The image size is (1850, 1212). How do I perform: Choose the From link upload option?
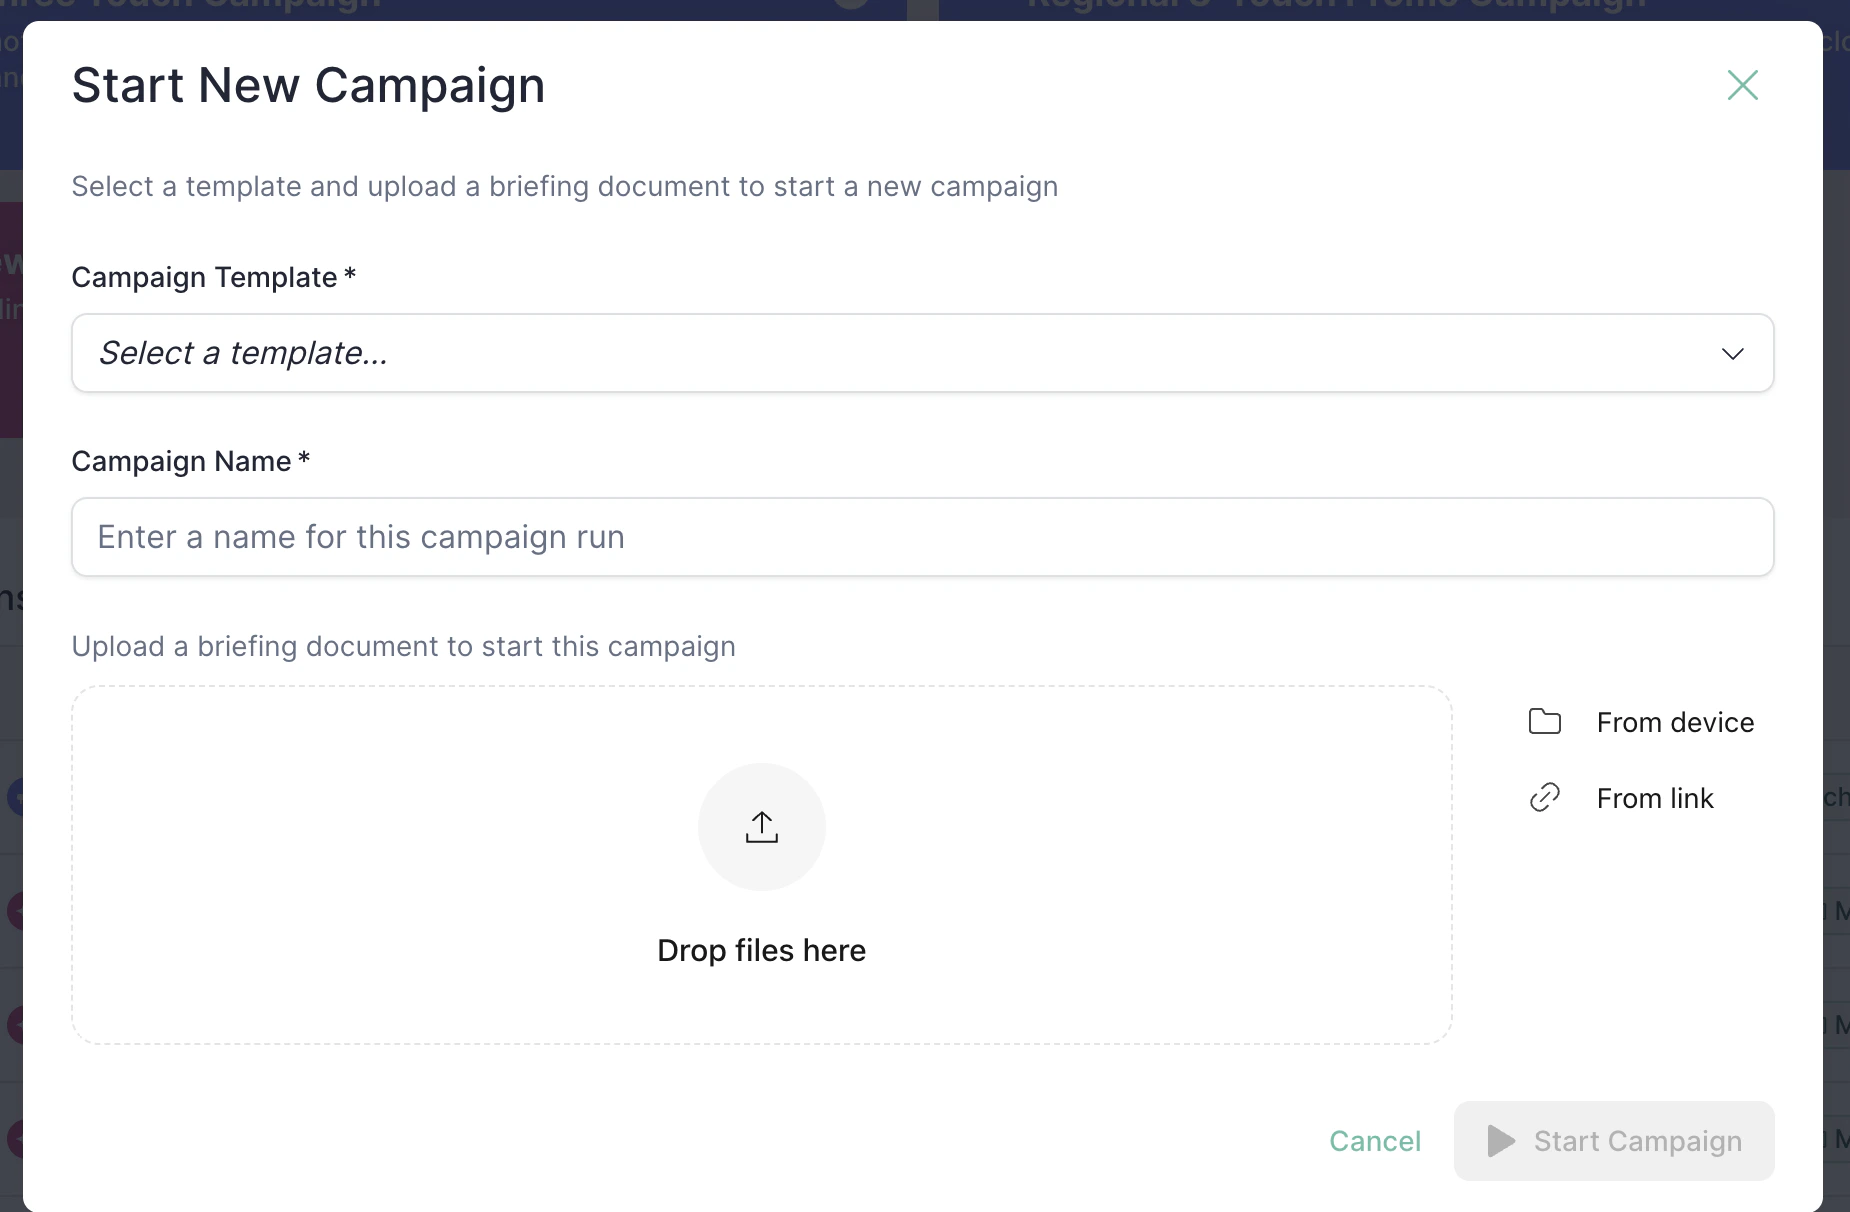(1655, 797)
